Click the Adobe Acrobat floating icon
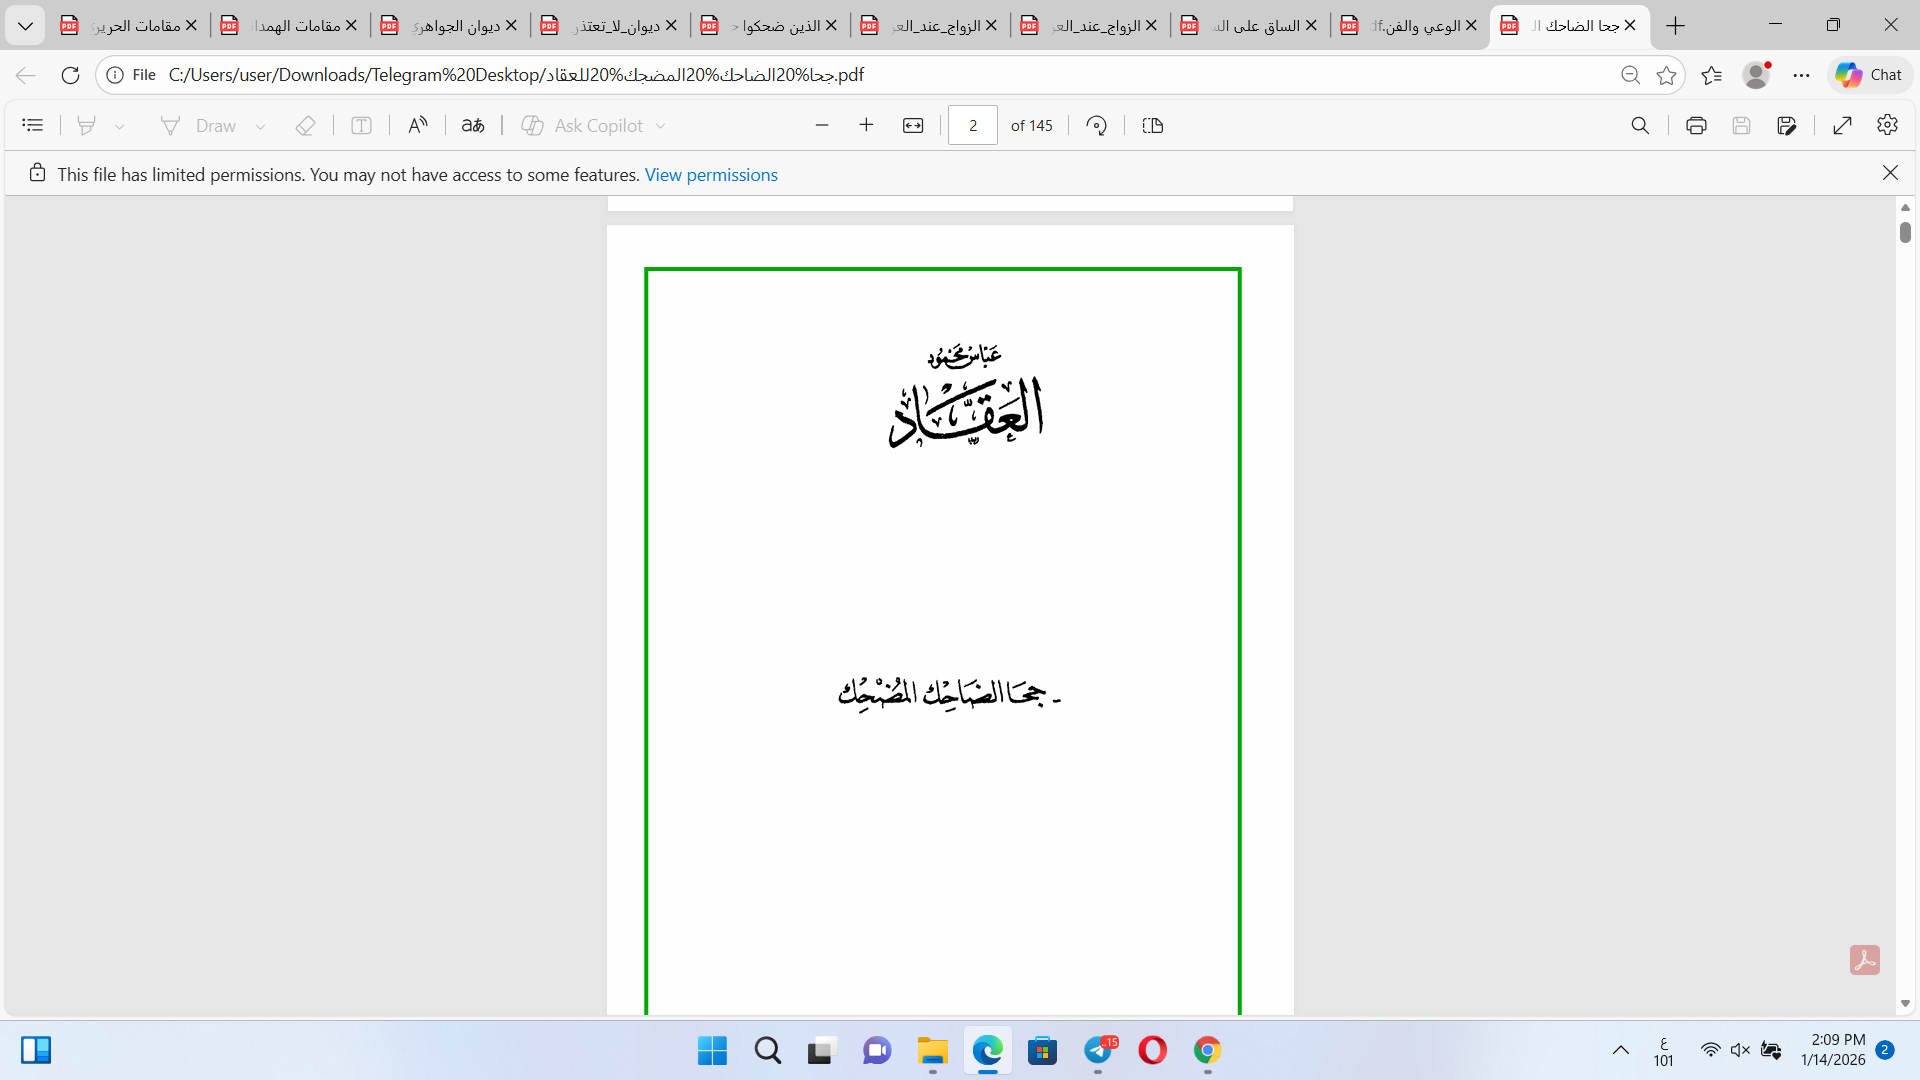 click(x=1865, y=960)
